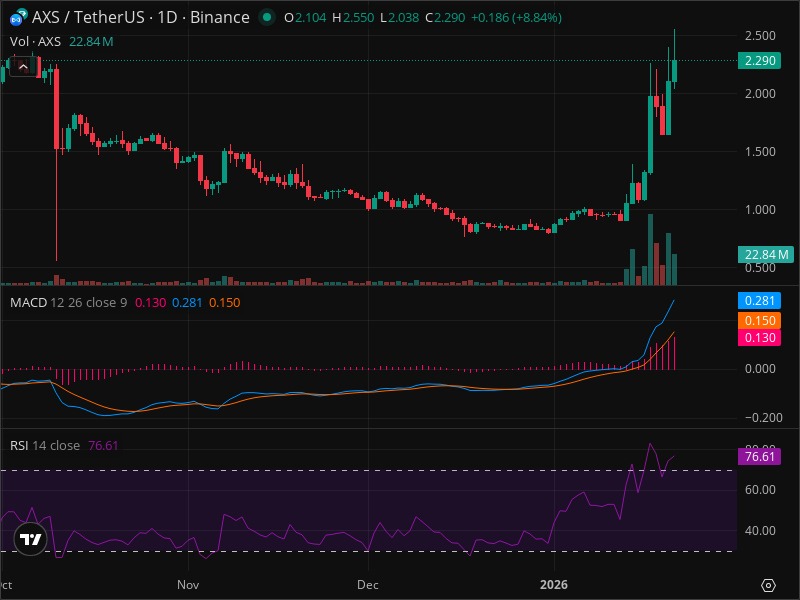Click the blue 0.281 MACD axis label

(x=759, y=301)
